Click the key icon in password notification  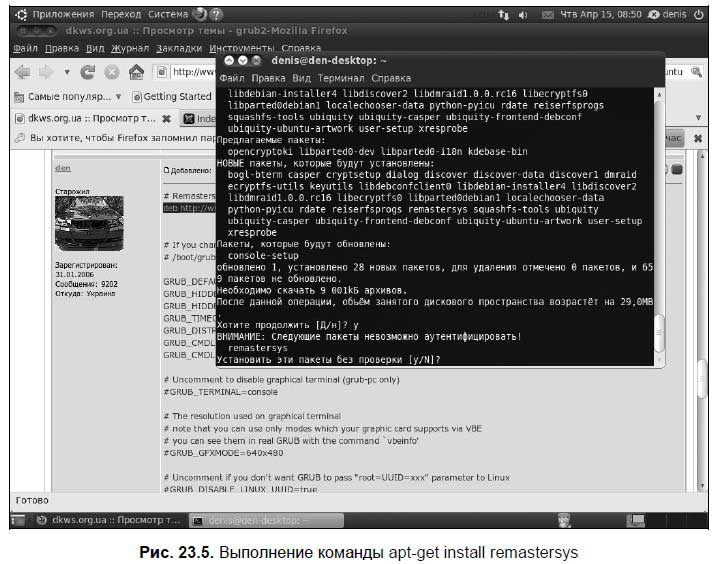click(x=20, y=138)
